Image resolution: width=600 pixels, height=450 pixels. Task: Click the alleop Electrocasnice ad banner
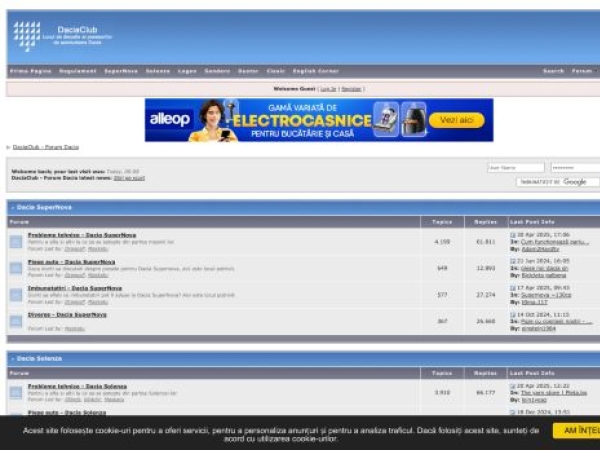319,120
